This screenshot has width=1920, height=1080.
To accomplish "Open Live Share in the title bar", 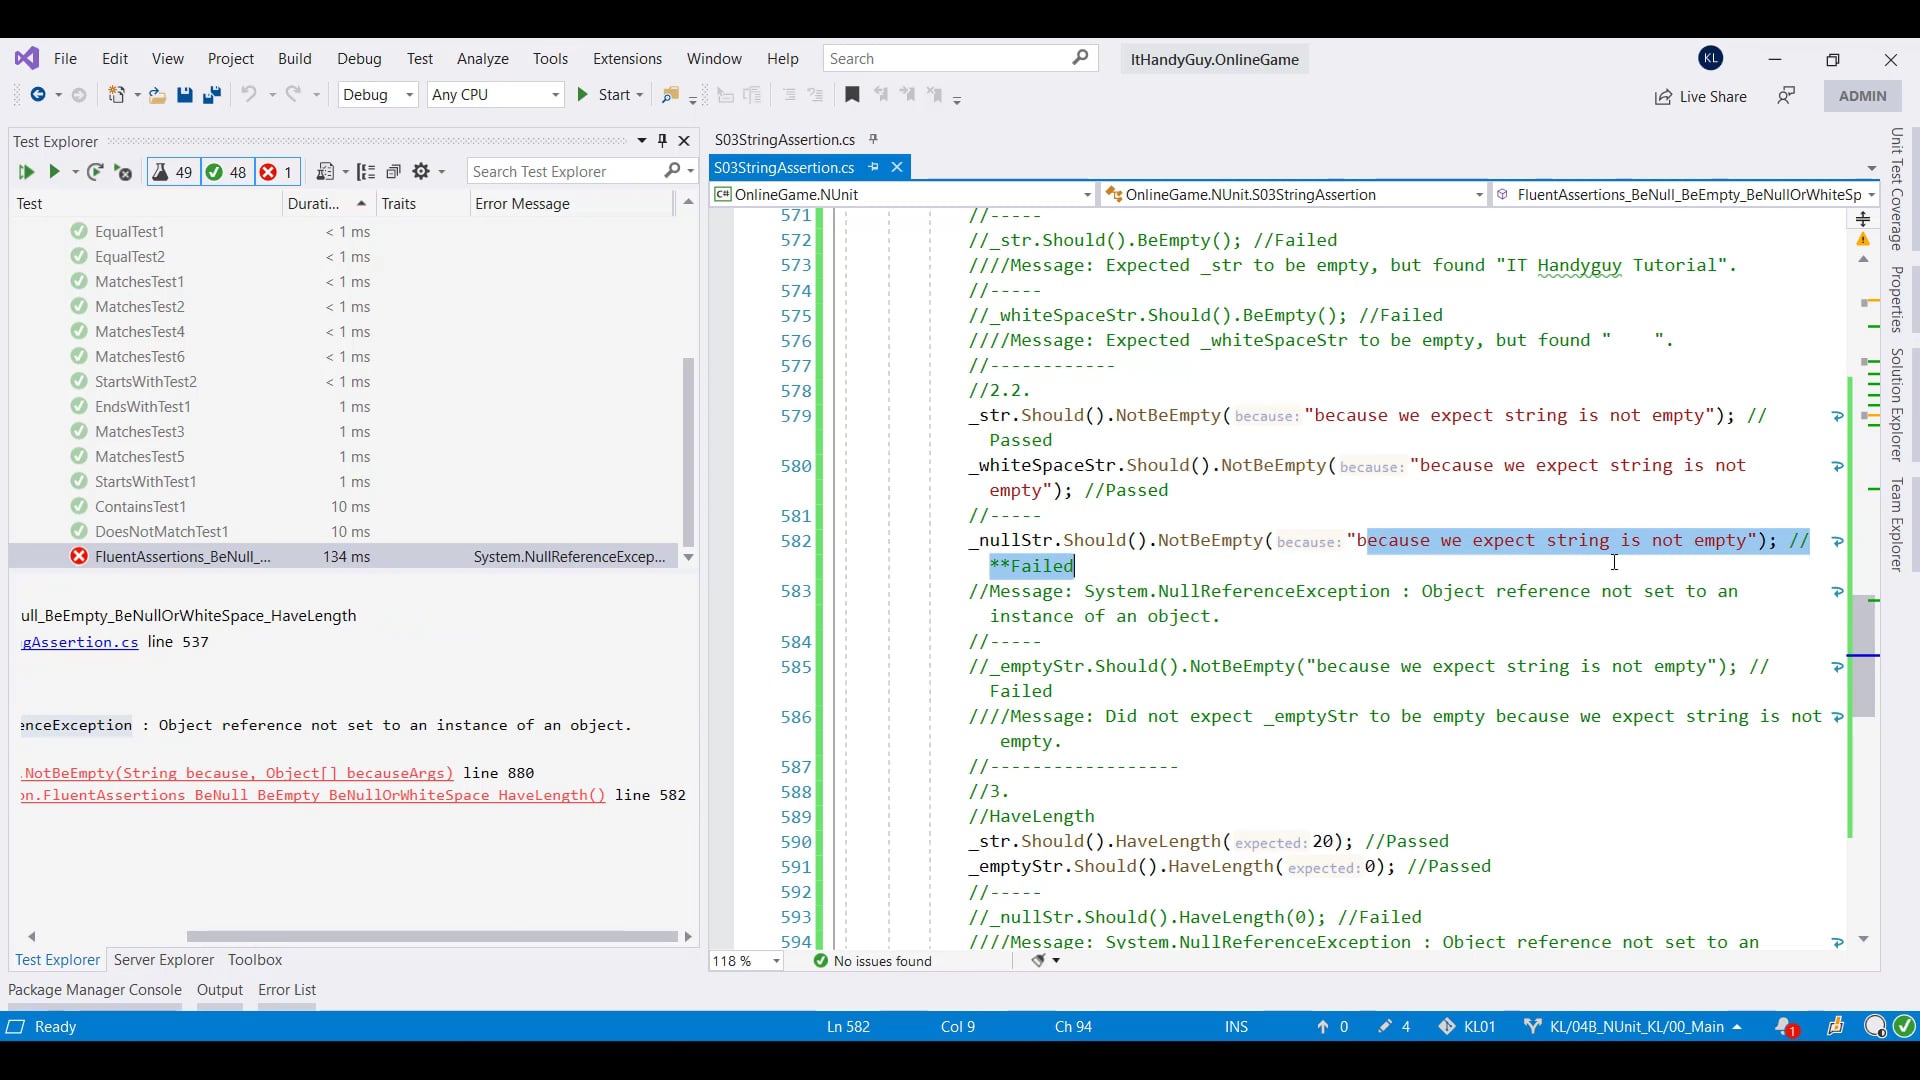I will [x=1701, y=97].
